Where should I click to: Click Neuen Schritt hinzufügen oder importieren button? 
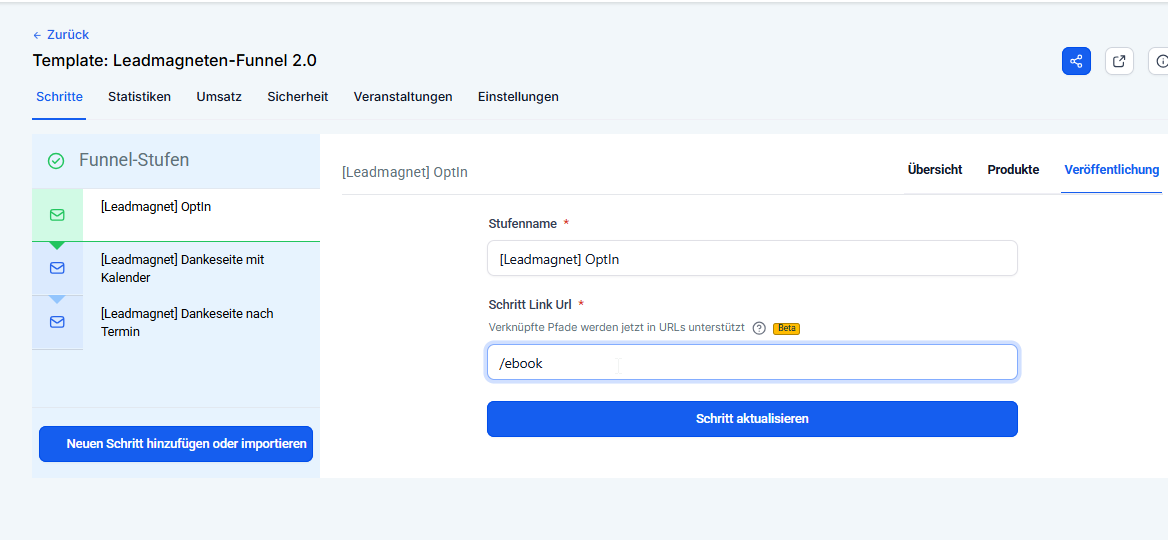click(x=176, y=444)
